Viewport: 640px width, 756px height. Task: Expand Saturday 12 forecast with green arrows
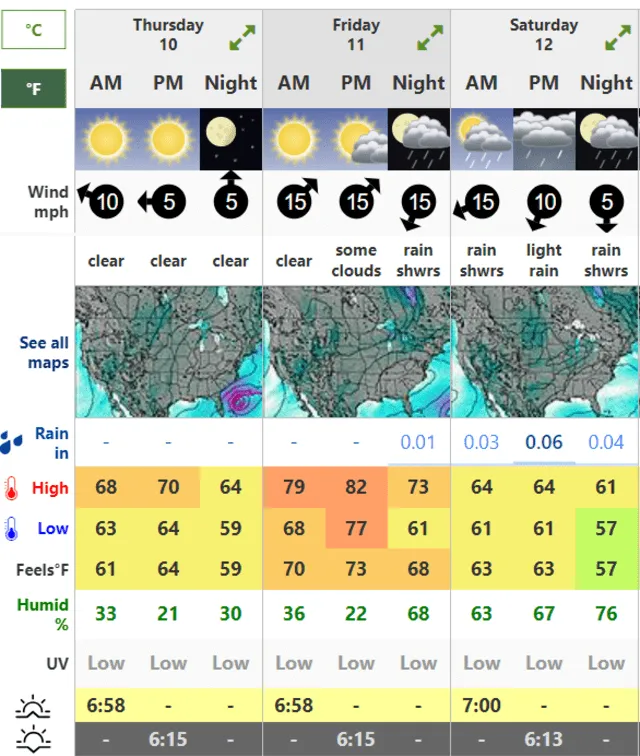618,39
